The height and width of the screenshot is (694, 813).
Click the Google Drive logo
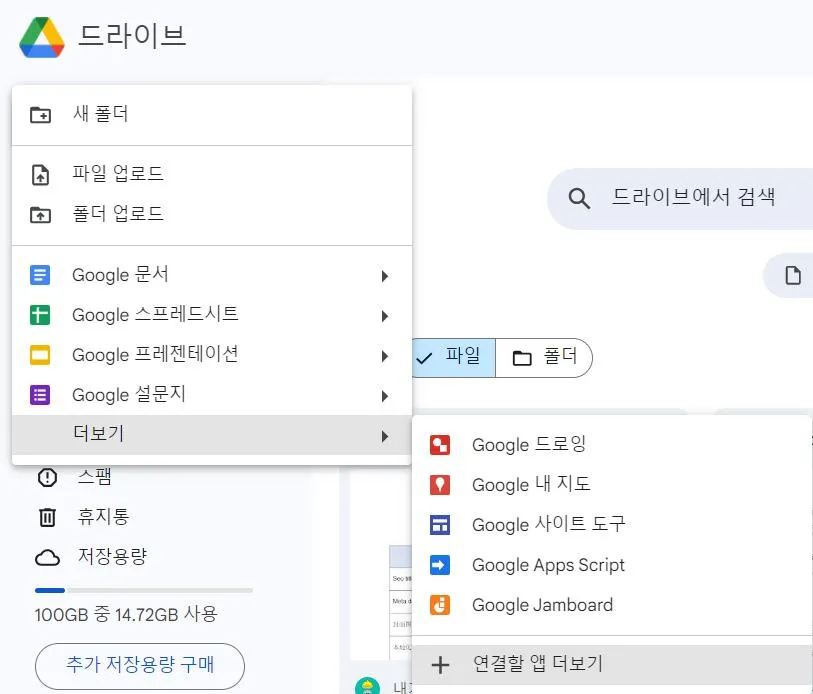pyautogui.click(x=42, y=37)
